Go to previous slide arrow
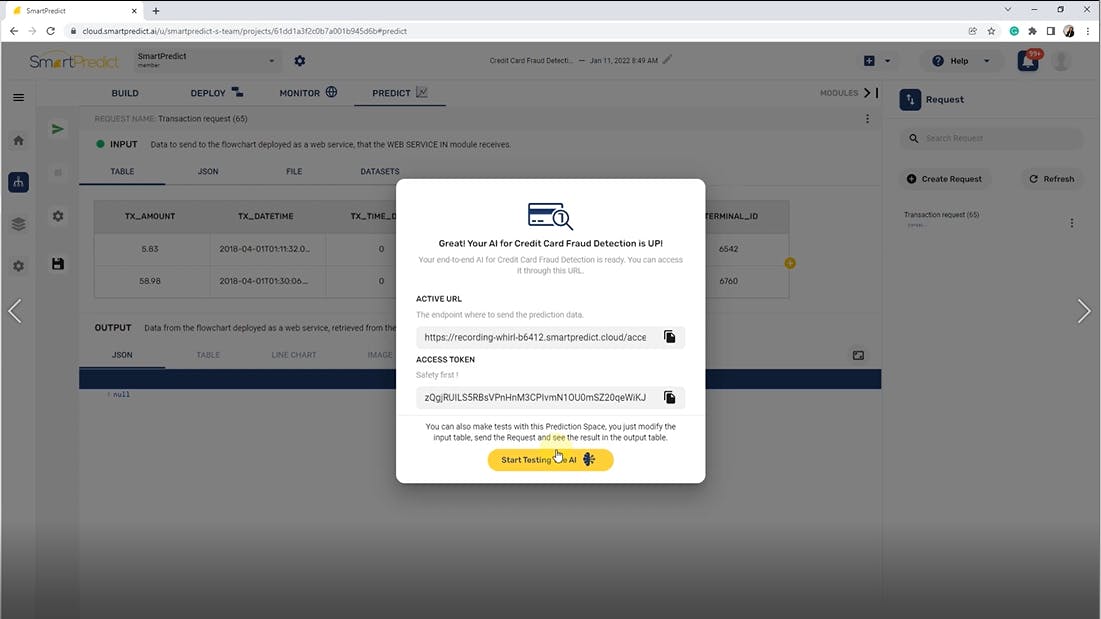1101x619 pixels. (x=15, y=311)
